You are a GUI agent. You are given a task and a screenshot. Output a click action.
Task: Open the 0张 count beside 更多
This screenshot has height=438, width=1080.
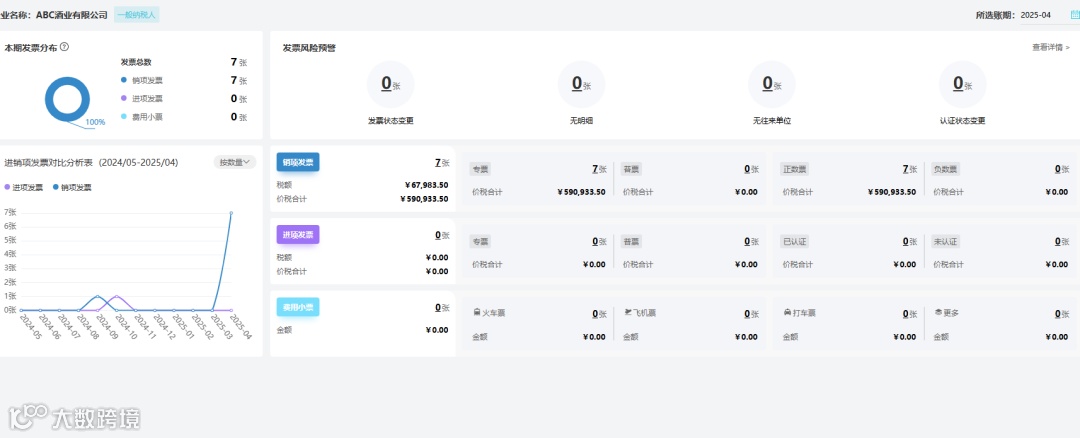click(1061, 314)
